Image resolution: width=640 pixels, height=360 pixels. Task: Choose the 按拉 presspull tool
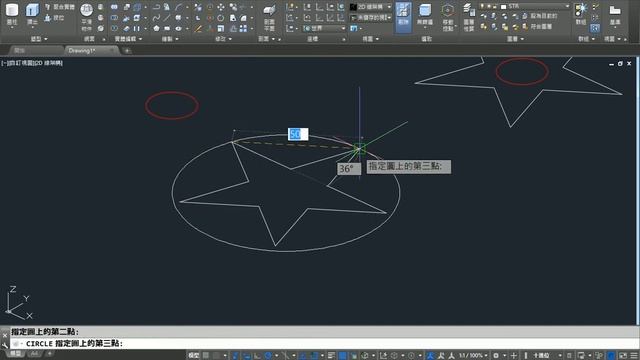[54, 18]
